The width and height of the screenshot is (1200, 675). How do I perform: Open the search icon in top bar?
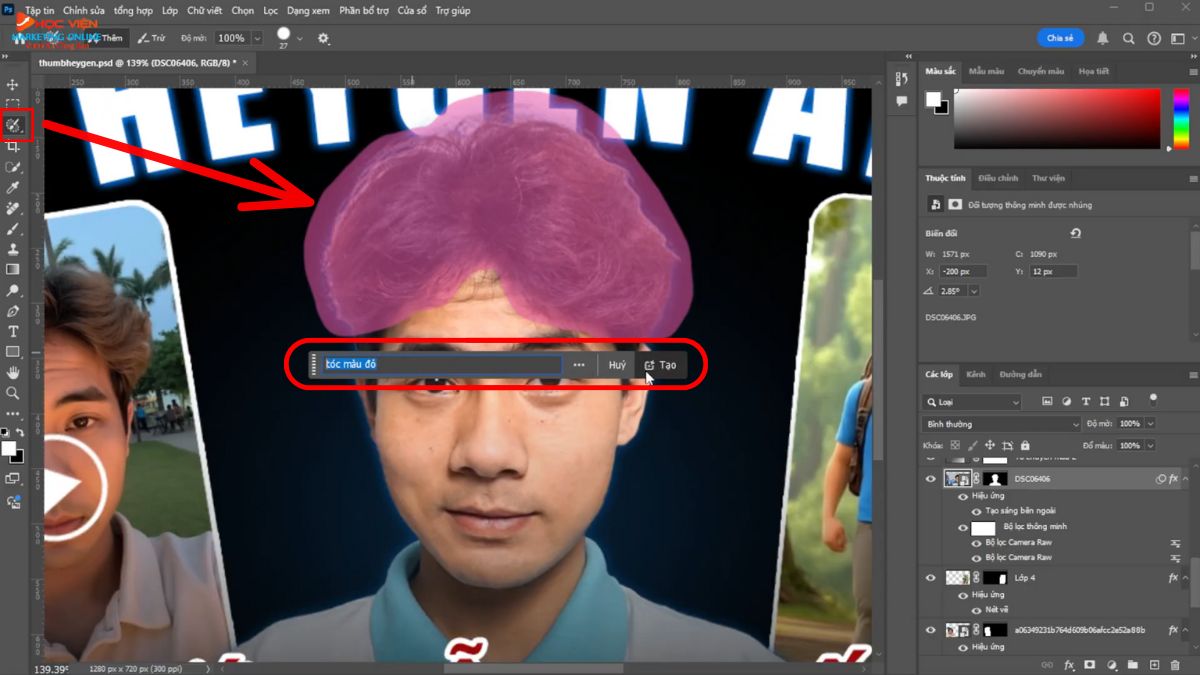1128,38
